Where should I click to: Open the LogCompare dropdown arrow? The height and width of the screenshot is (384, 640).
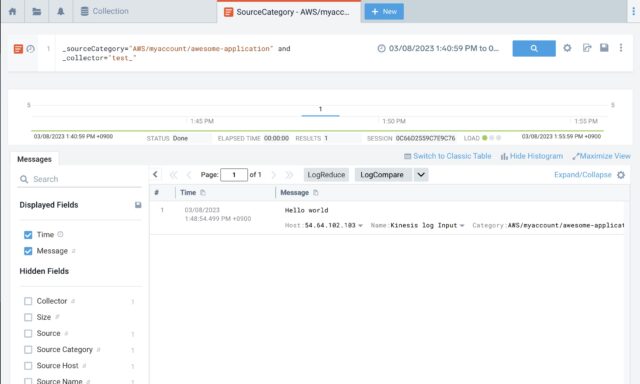421,175
